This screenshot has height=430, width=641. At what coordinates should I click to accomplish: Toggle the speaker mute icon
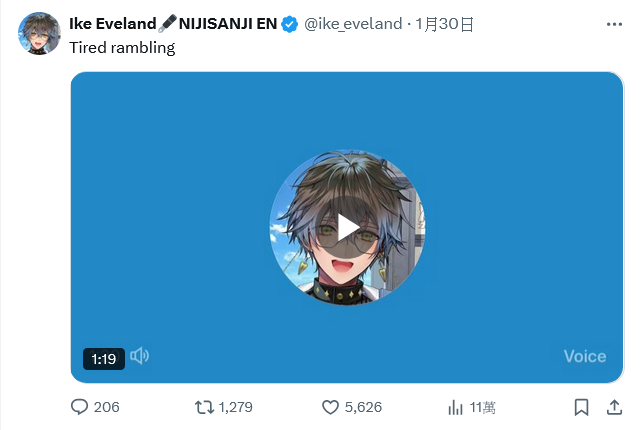click(x=139, y=356)
